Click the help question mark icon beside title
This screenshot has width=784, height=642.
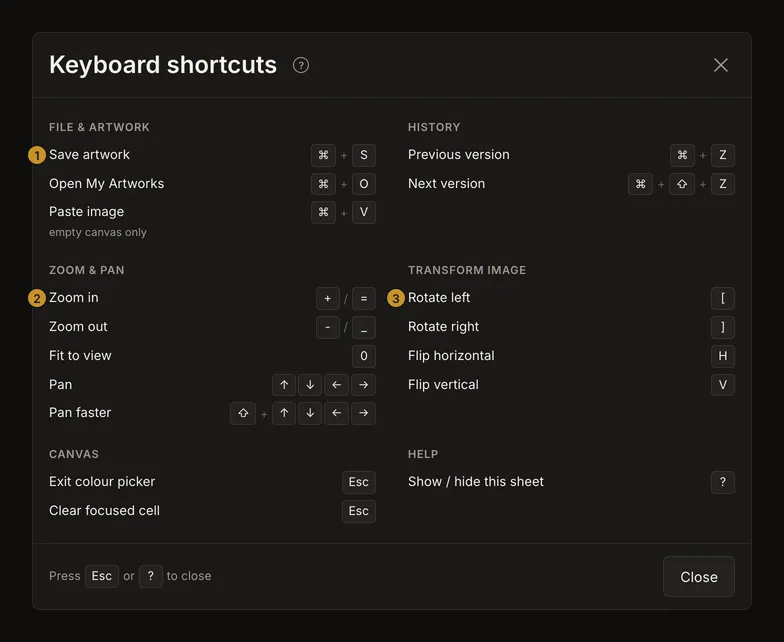point(300,65)
